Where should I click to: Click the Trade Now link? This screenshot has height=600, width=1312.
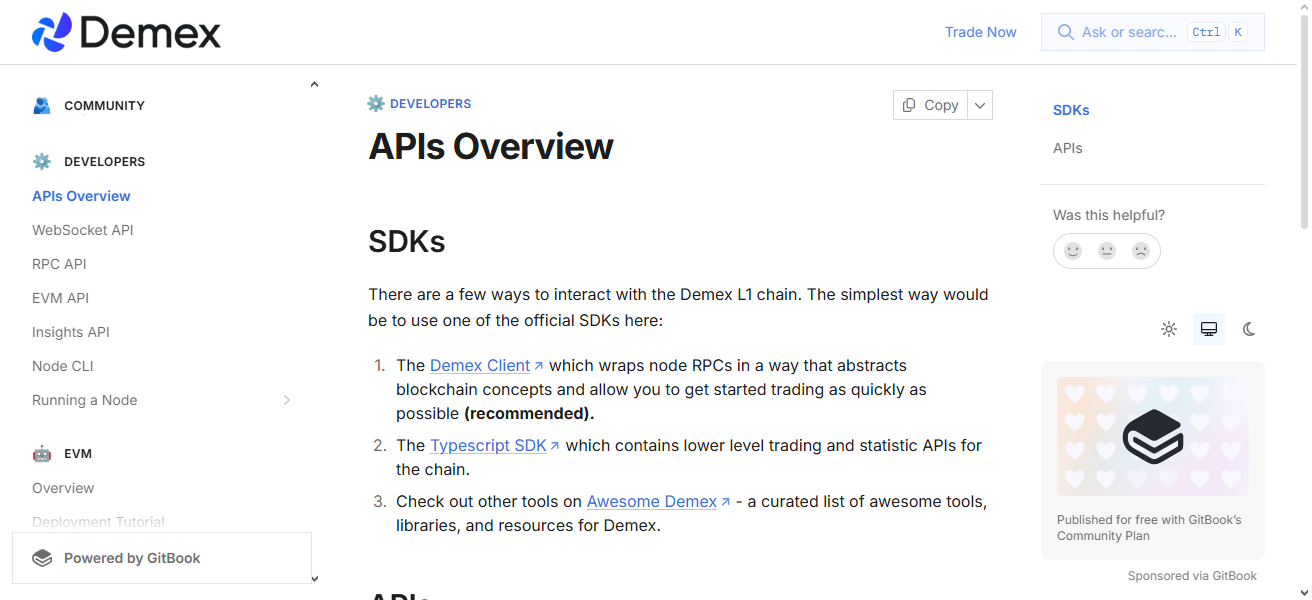980,31
